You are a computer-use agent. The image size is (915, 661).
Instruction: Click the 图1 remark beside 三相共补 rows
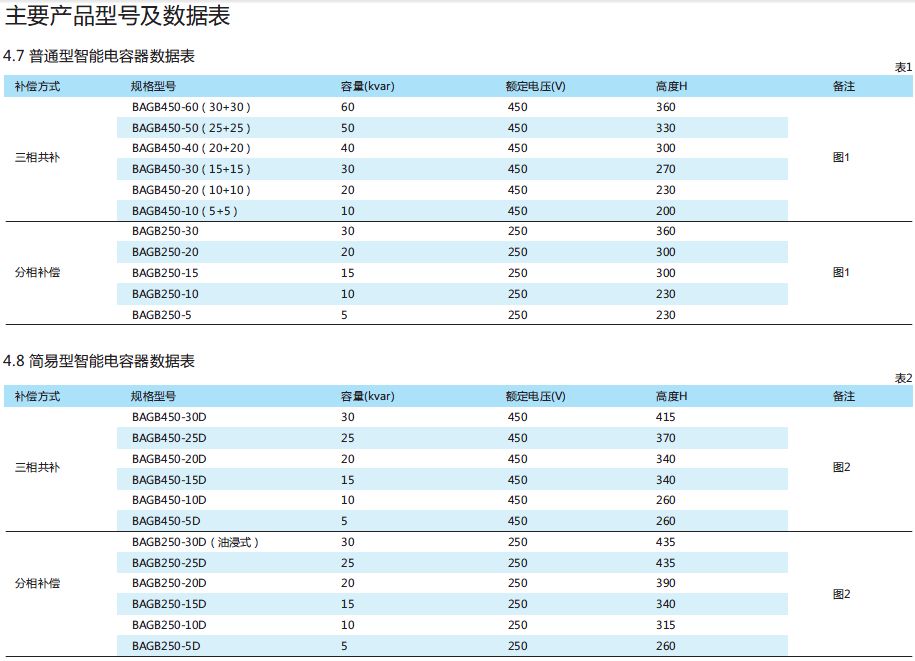click(x=841, y=157)
